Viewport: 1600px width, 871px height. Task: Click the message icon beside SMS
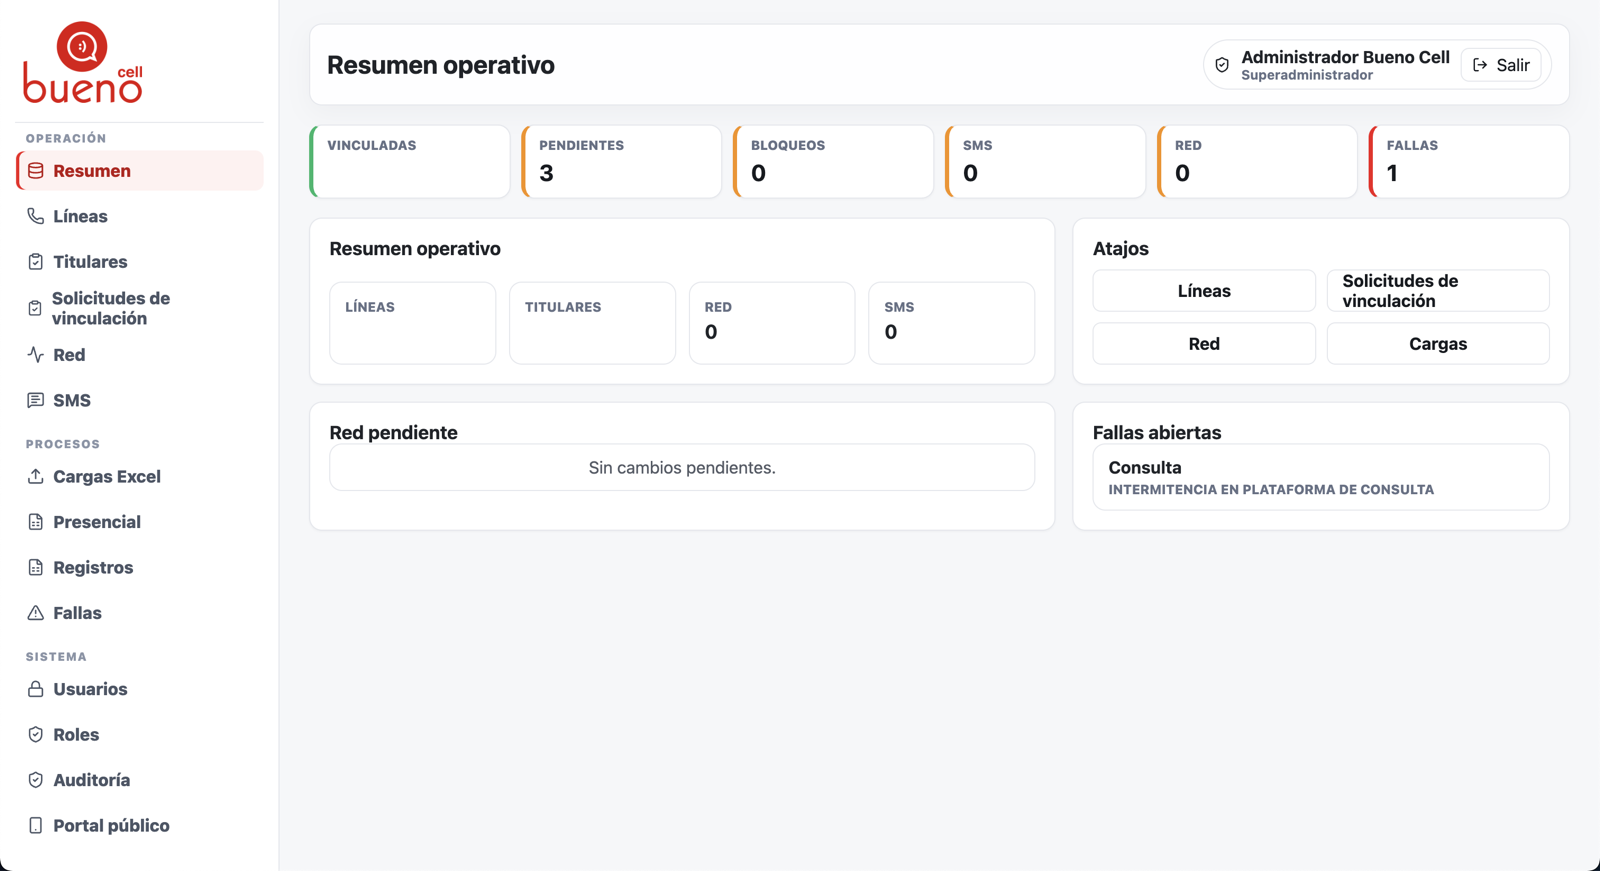pos(36,400)
